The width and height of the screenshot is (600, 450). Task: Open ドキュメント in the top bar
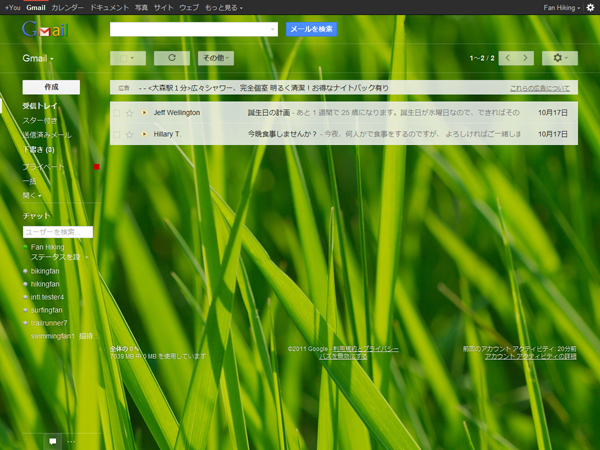pyautogui.click(x=108, y=7)
